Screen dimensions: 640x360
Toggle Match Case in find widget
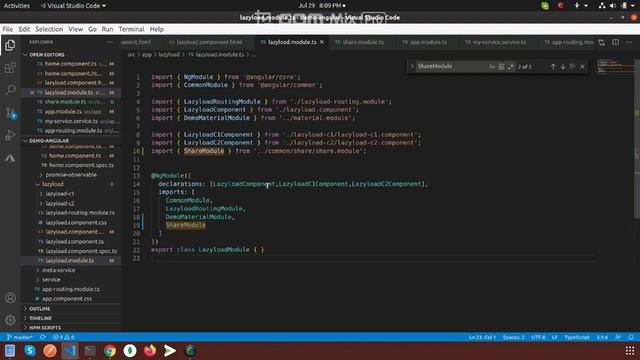[492, 66]
